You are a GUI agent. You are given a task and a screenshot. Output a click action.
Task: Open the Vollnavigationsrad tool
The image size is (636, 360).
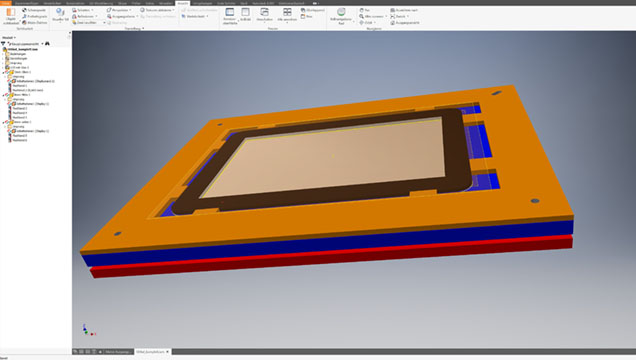click(x=341, y=12)
